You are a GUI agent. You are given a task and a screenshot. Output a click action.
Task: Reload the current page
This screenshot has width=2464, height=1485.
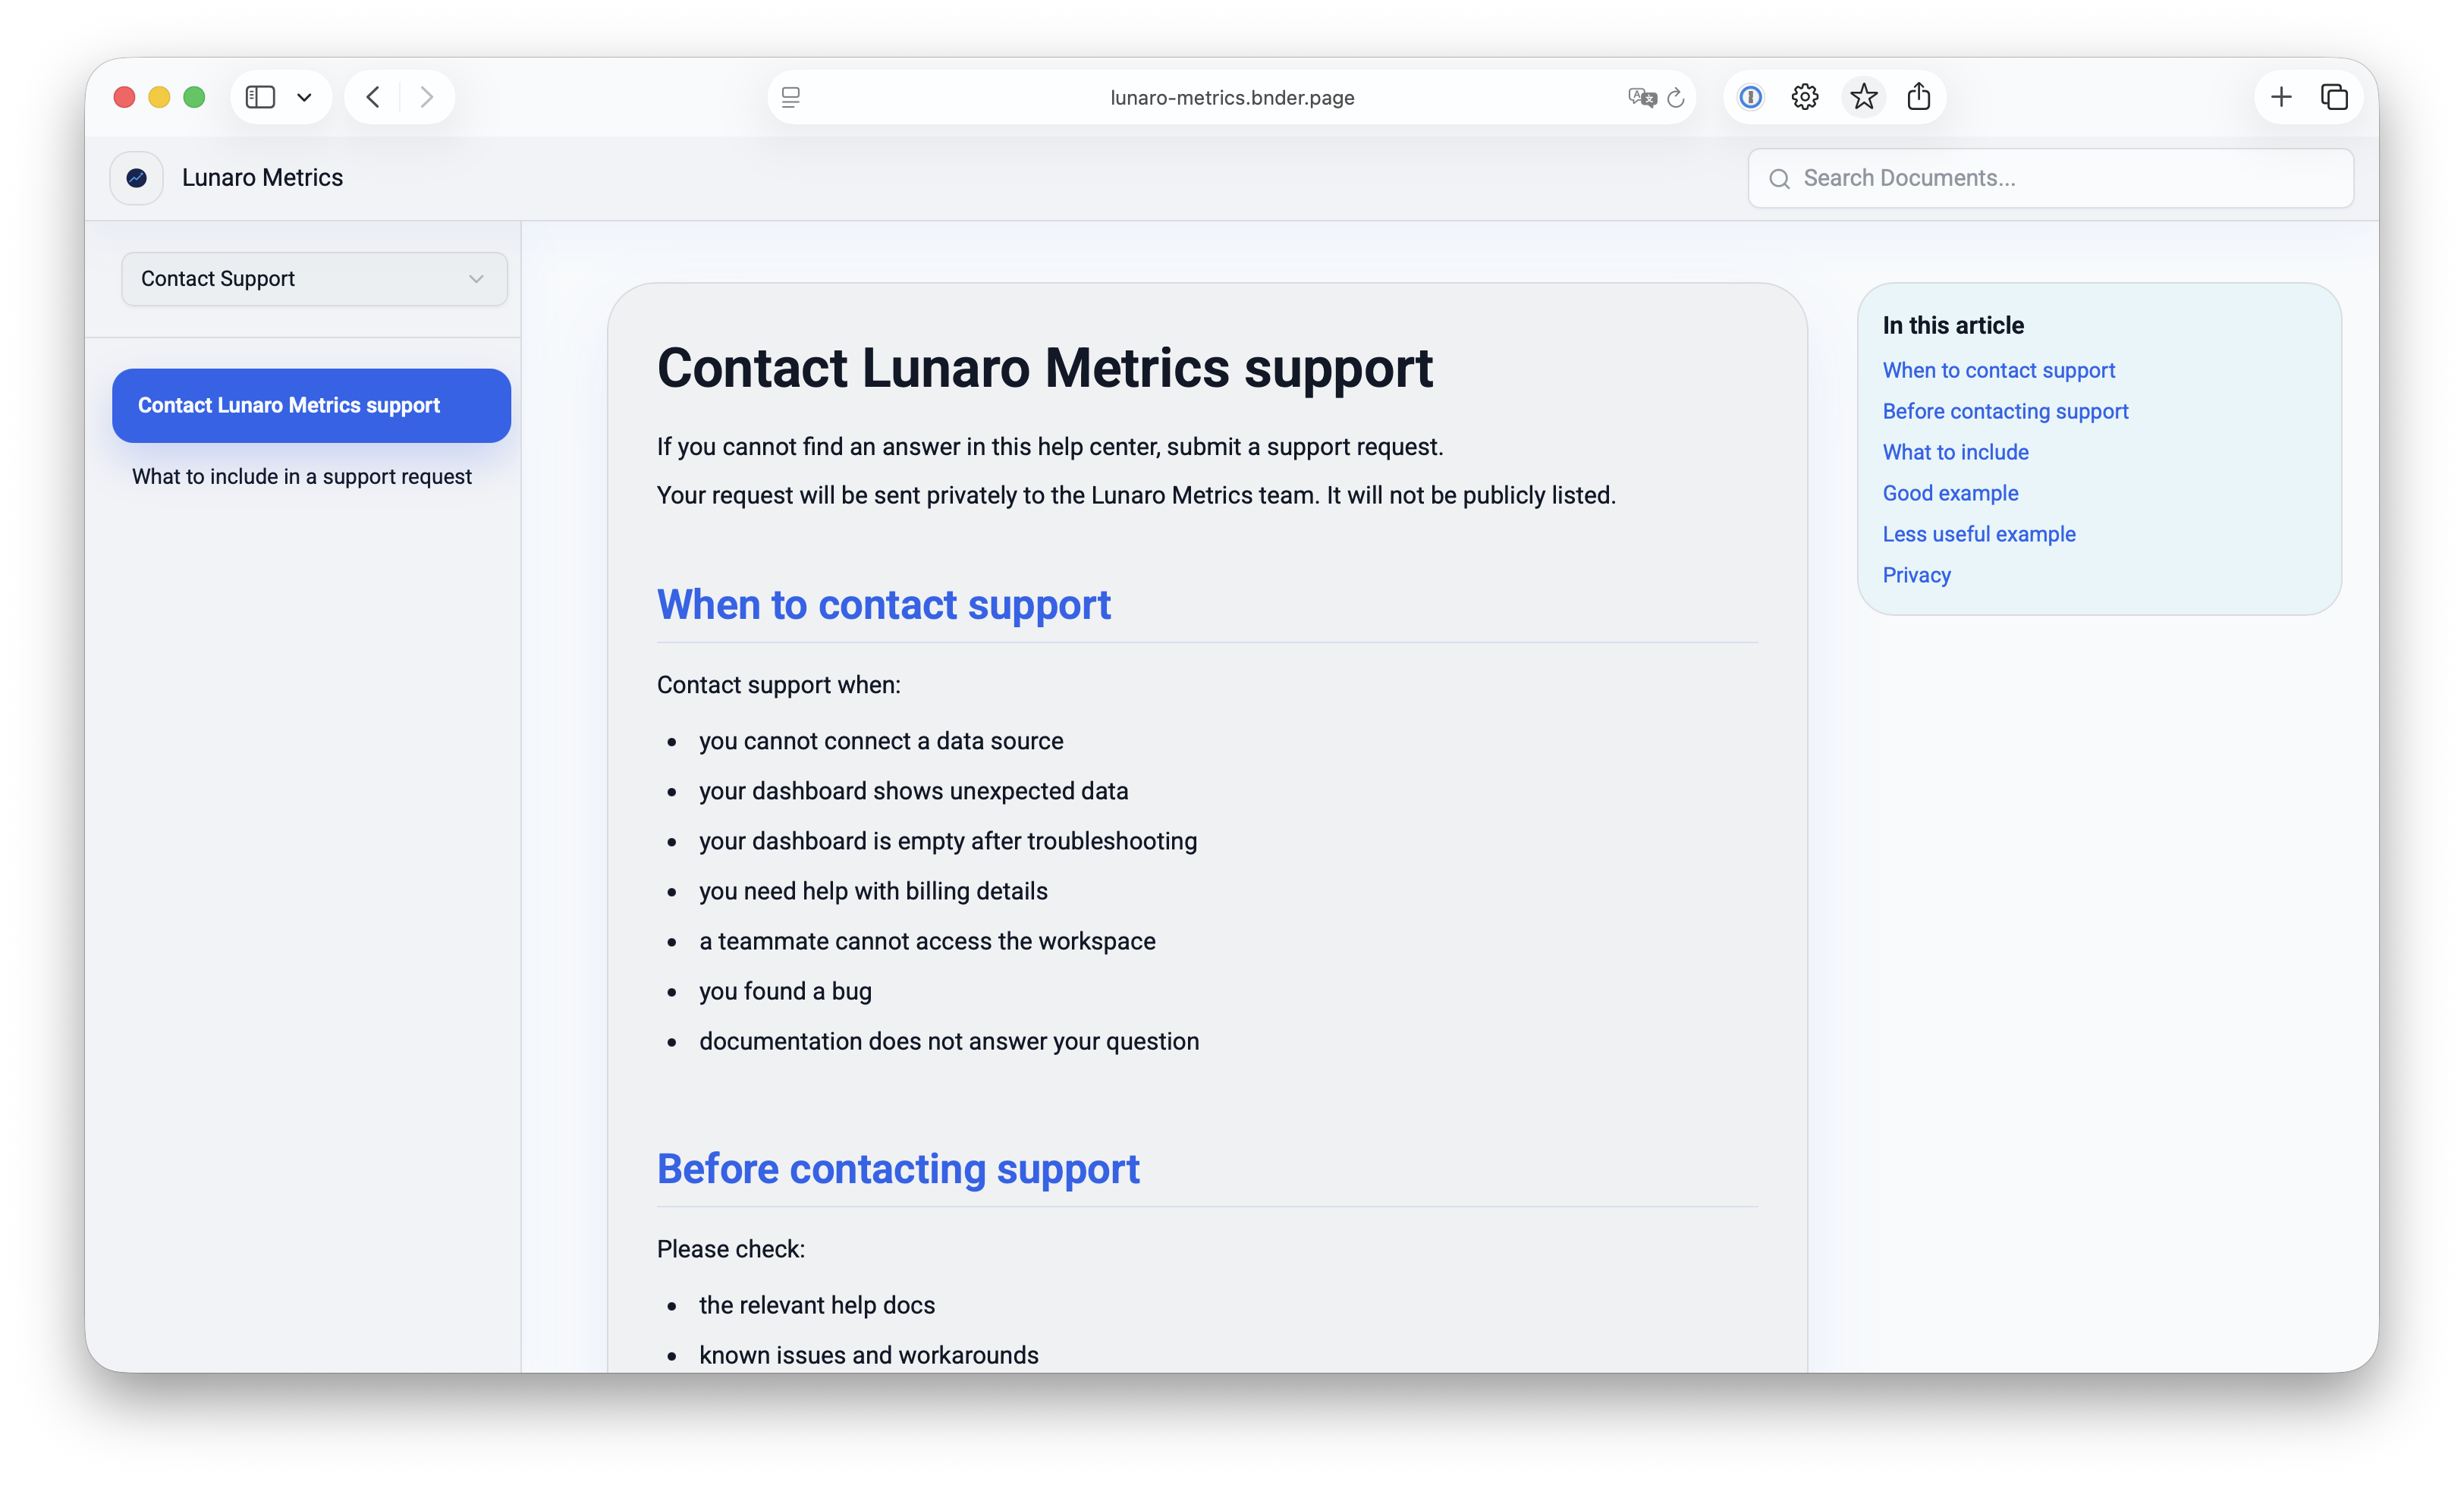tap(1677, 97)
